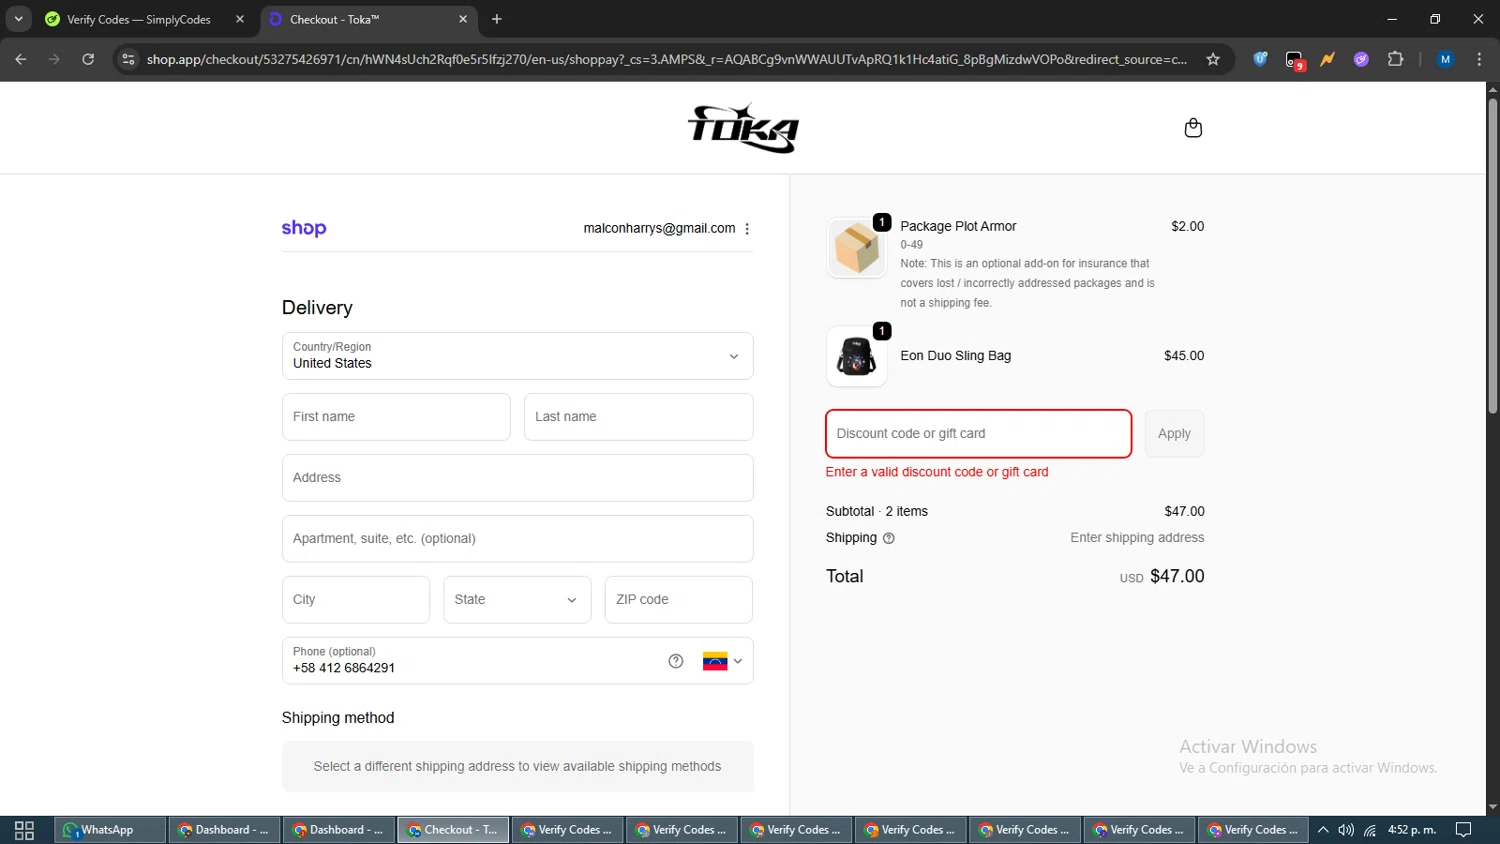
Task: Switch to Verify Codes — SimplyCodes tab
Action: tap(139, 19)
